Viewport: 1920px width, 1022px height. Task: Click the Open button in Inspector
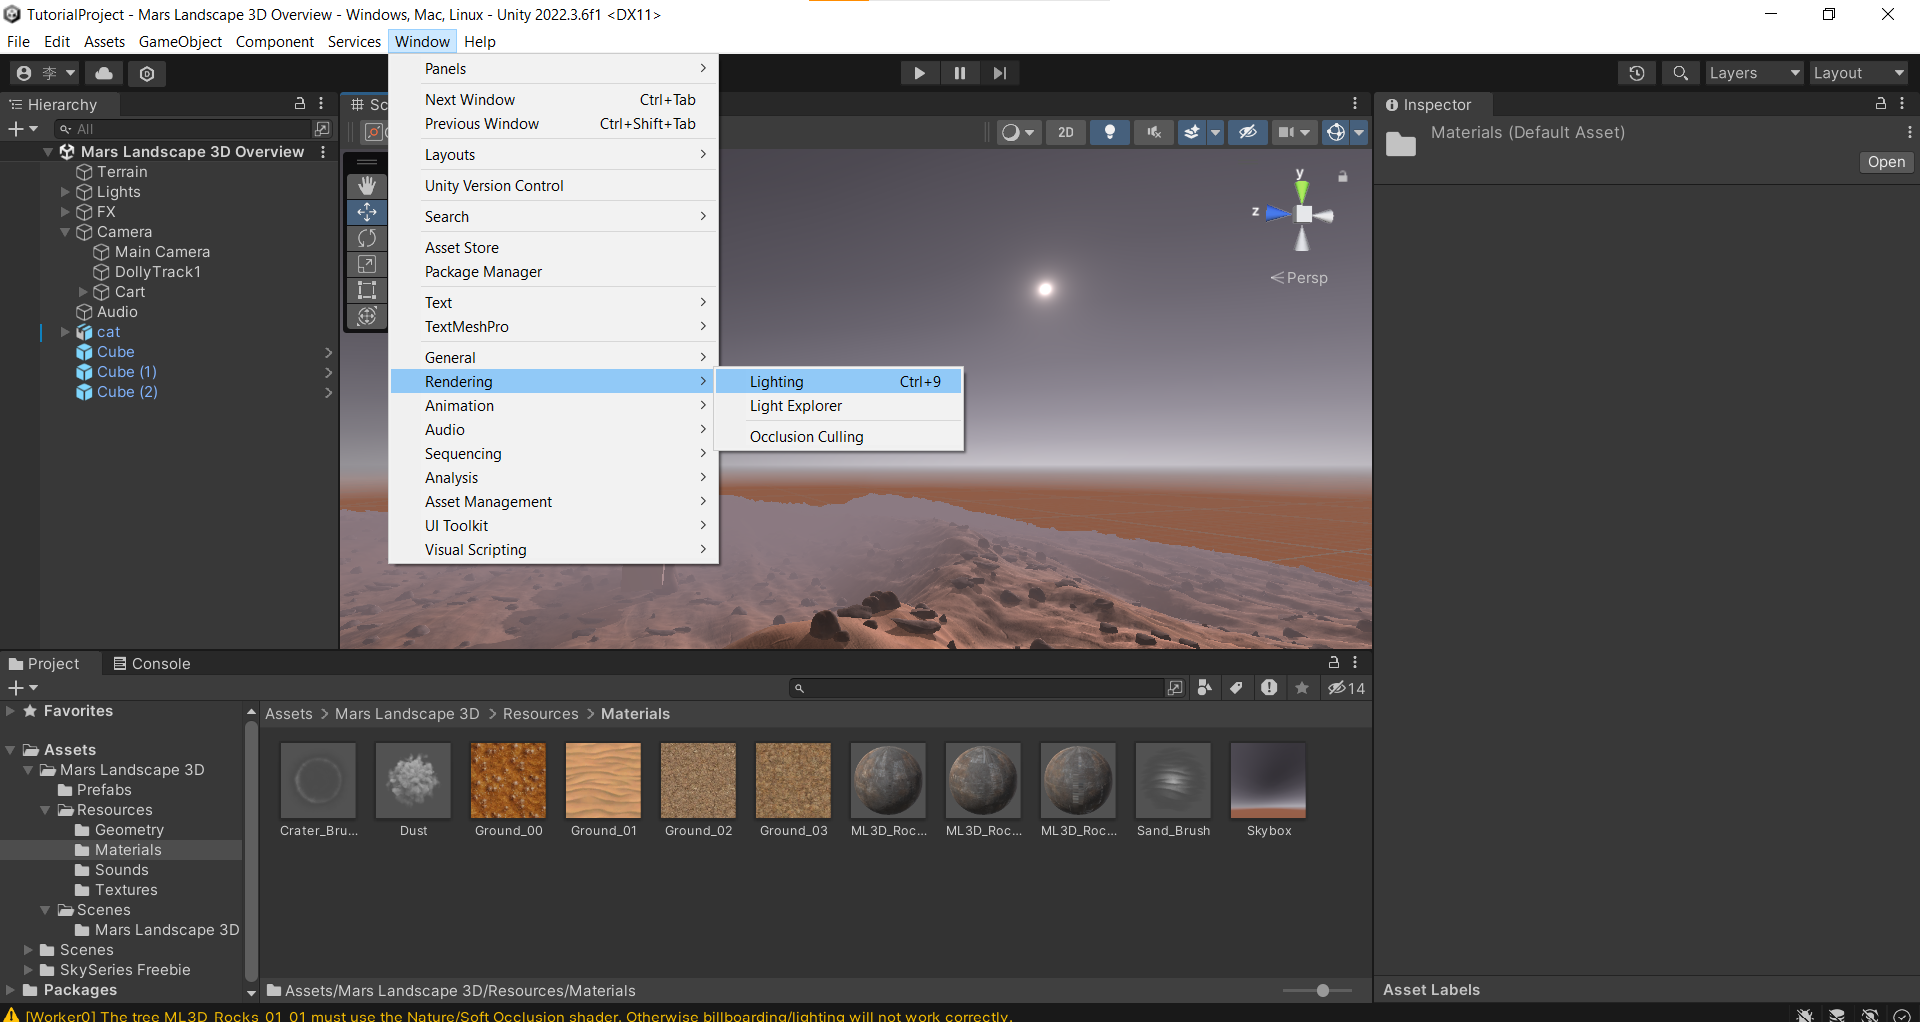pos(1886,162)
